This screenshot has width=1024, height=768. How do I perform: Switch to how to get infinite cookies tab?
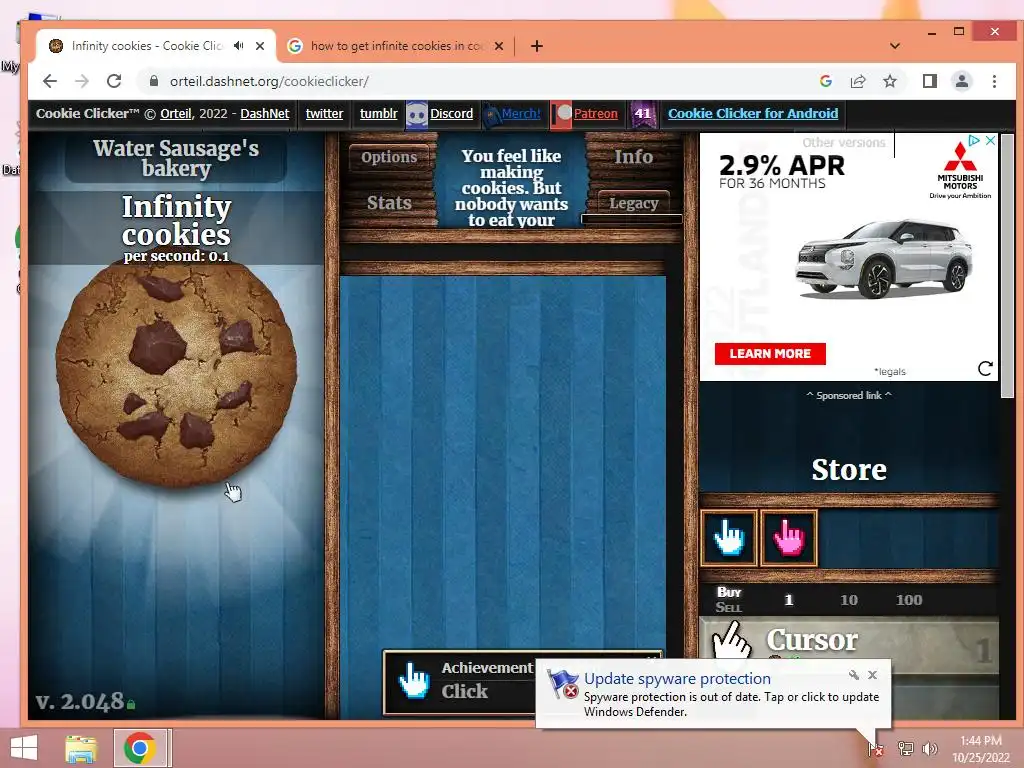(397, 46)
